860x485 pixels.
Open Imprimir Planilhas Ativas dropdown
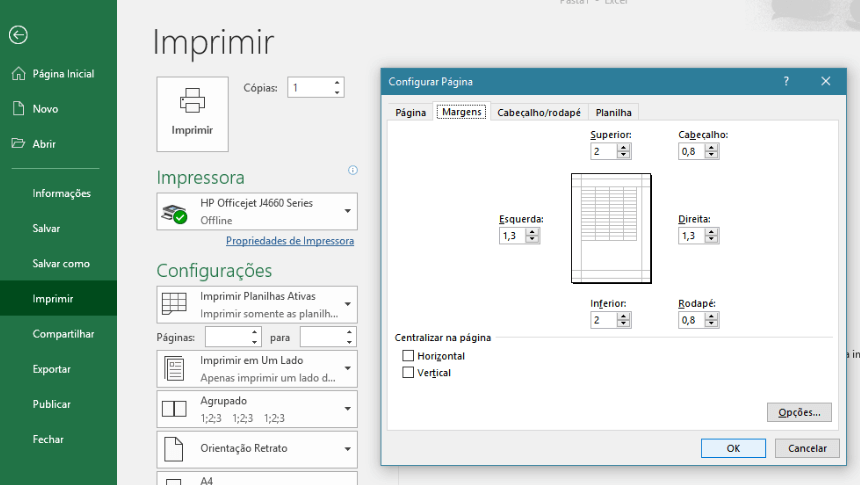(347, 304)
